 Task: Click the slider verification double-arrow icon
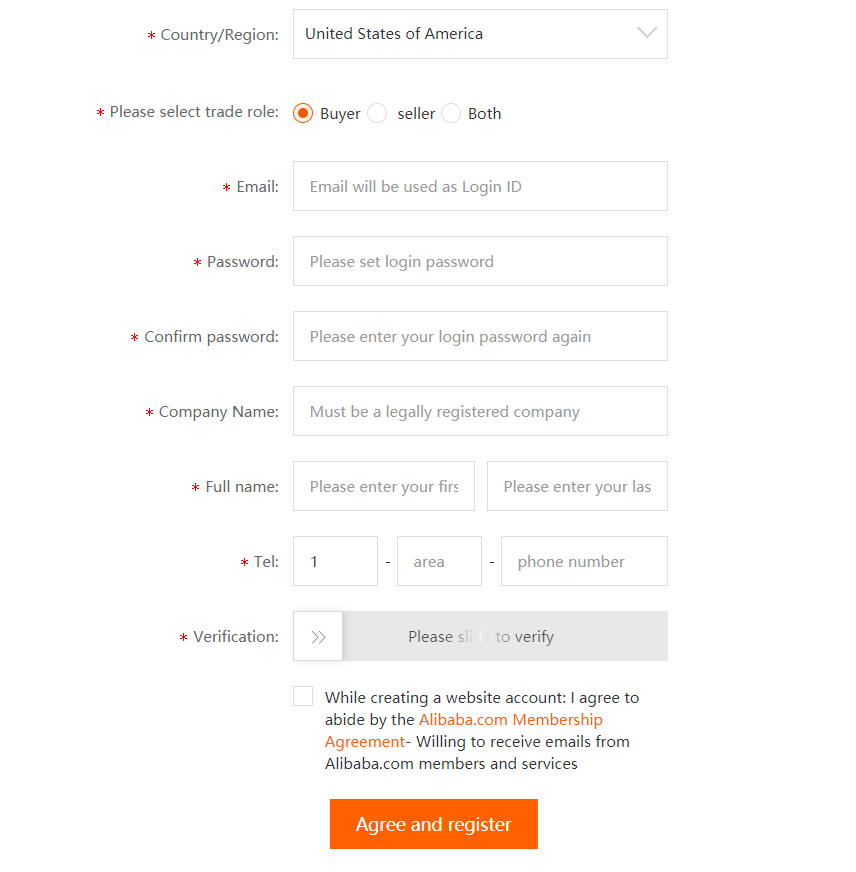[317, 635]
